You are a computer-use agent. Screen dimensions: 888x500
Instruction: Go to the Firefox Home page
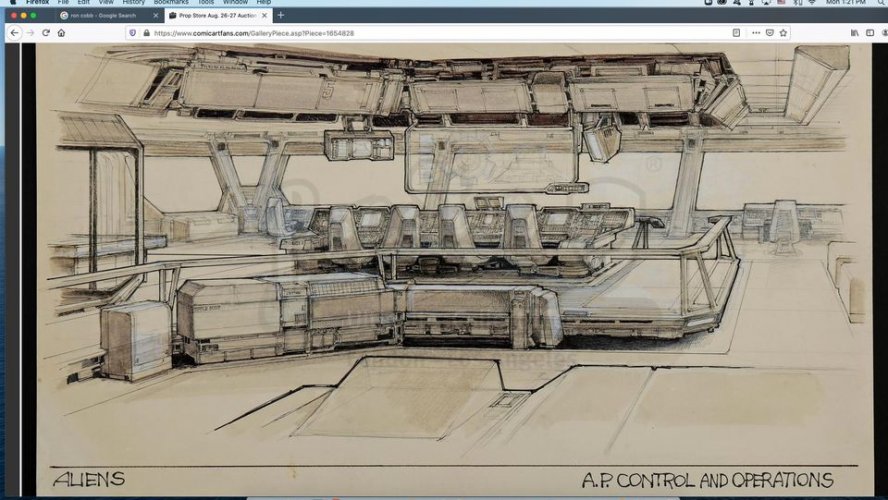[61, 33]
